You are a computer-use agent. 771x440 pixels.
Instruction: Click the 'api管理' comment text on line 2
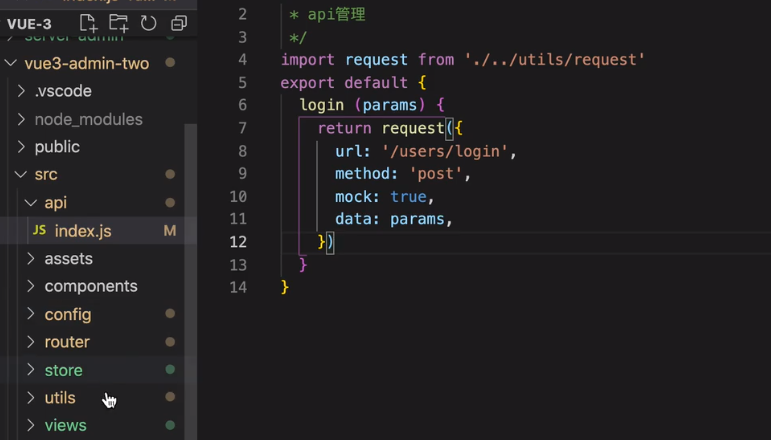coord(336,15)
